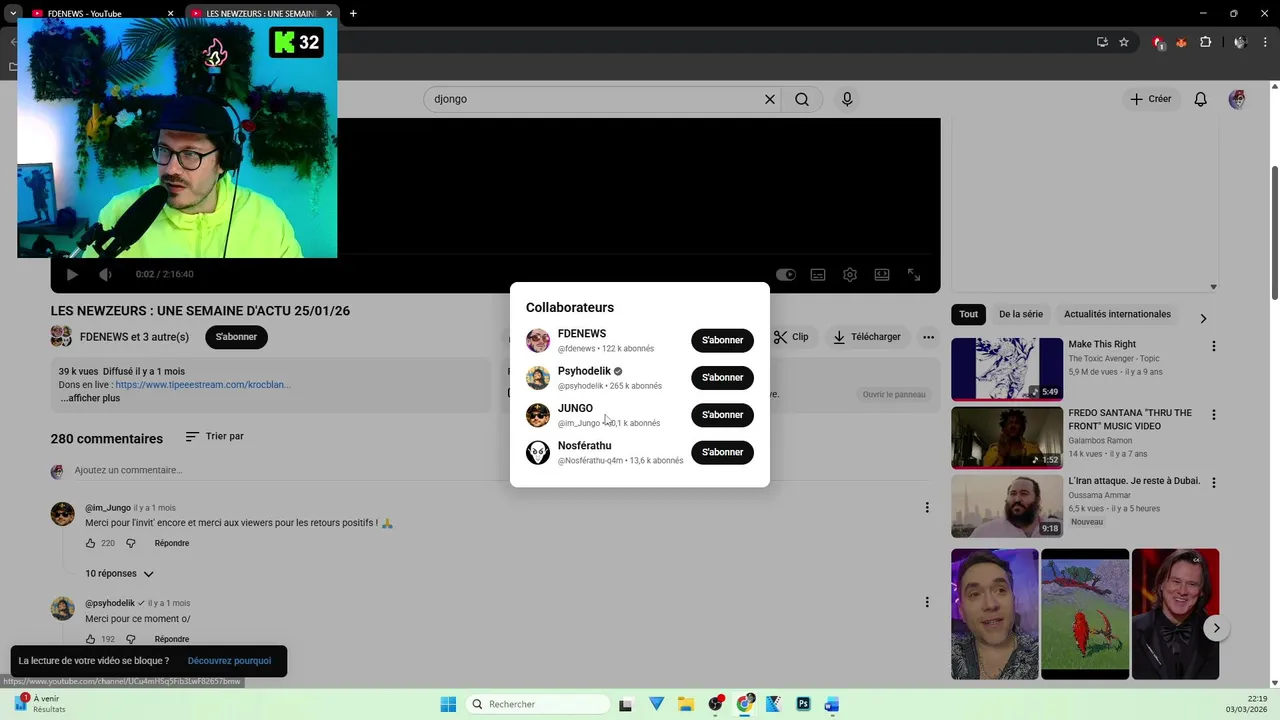This screenshot has width=1280, height=720.
Task: Open Nosférathu avatar in the Collaborateurs list
Action: tap(538, 453)
